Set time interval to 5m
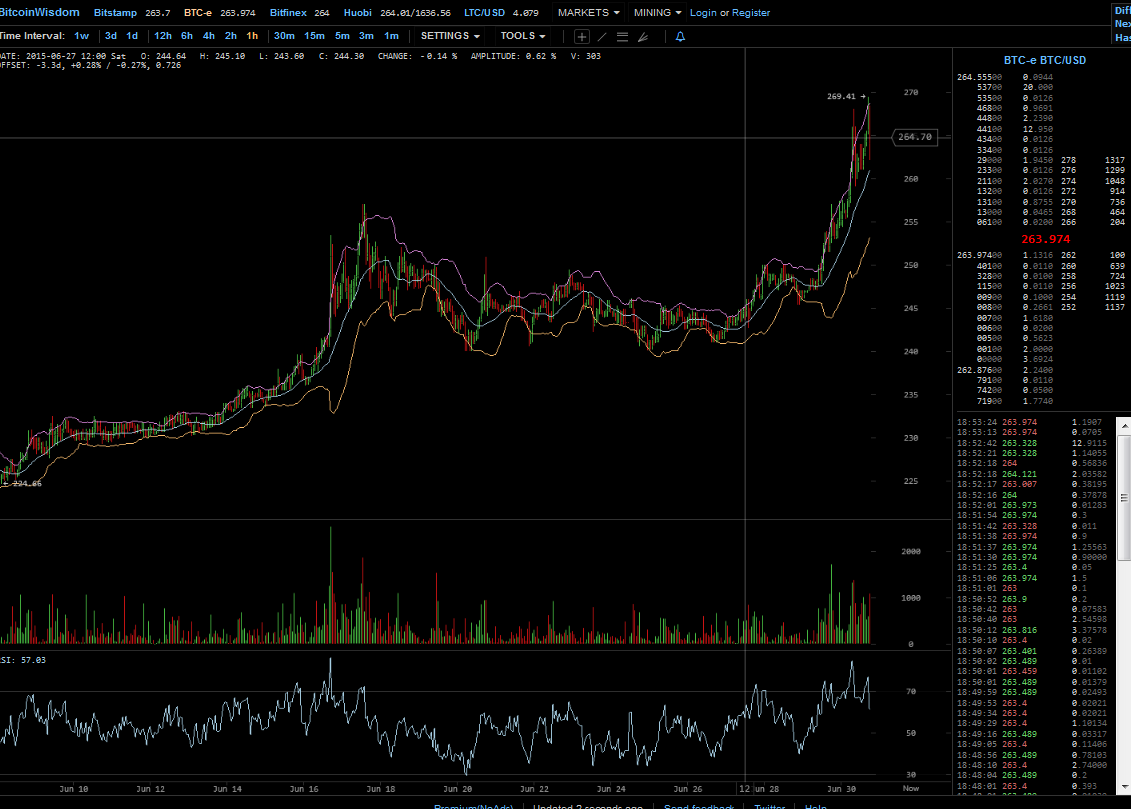The height and width of the screenshot is (809, 1131). coord(342,35)
